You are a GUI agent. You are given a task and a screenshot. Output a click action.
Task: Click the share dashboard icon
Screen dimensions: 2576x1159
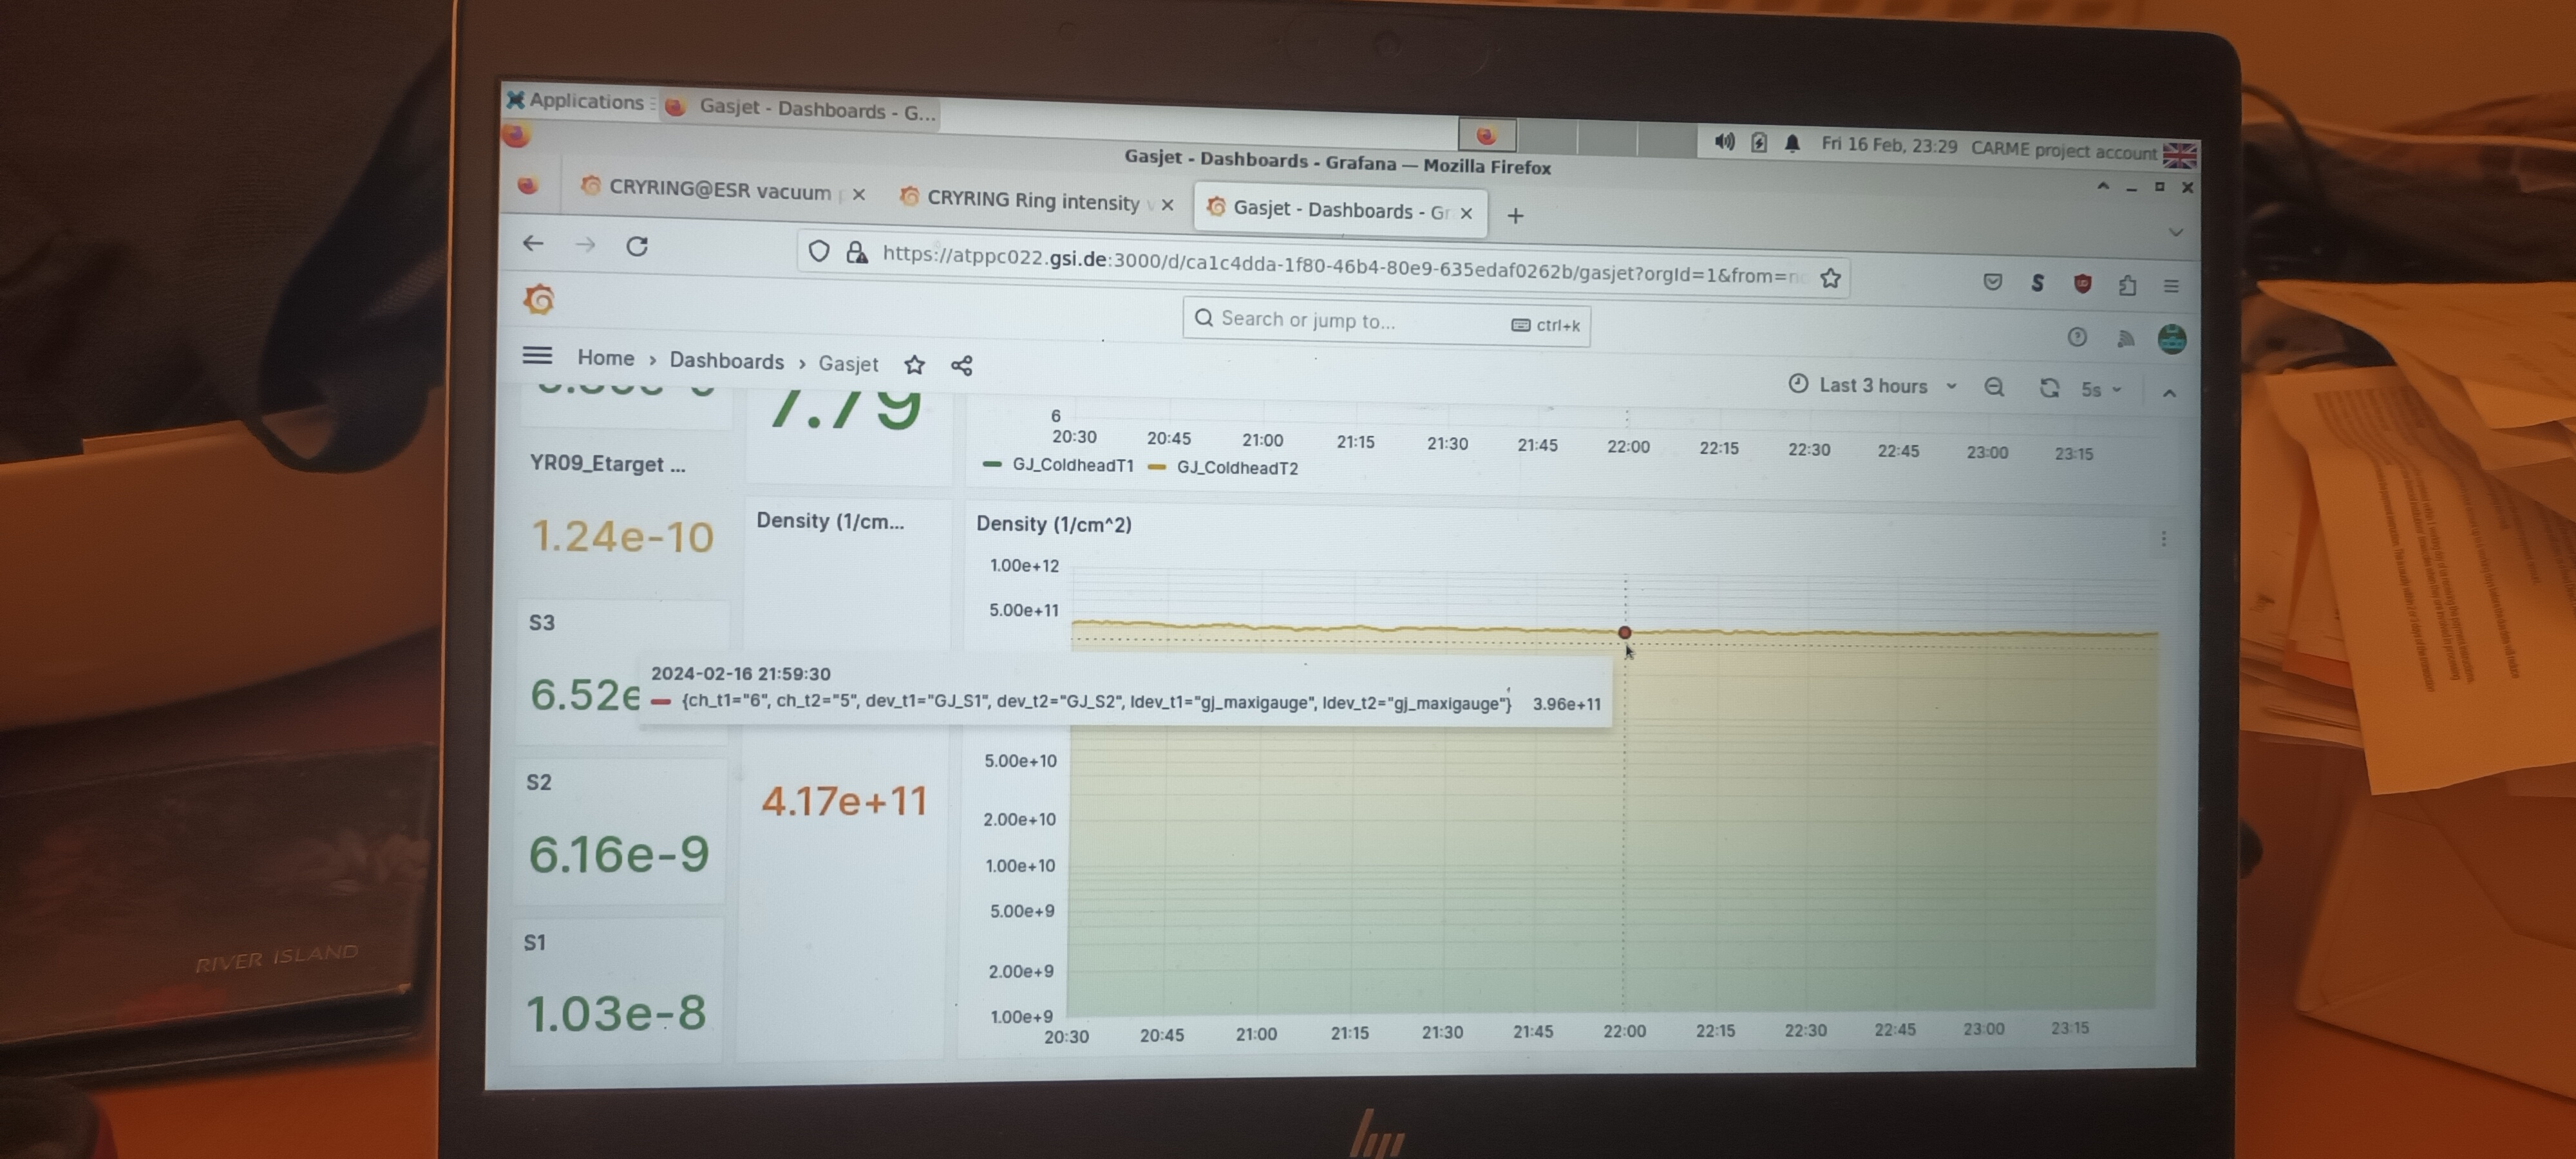(x=961, y=366)
